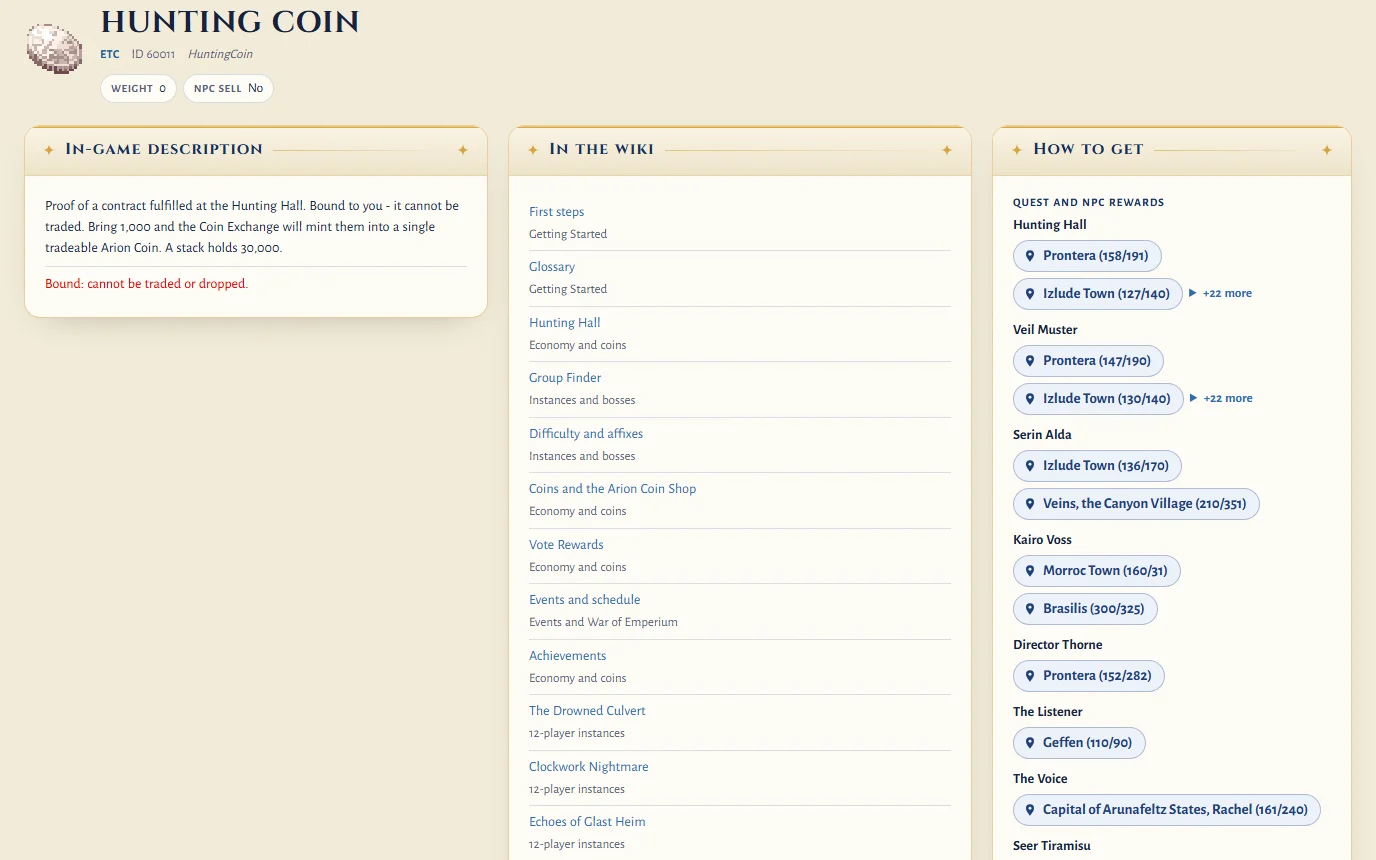Screen dimensions: 1376x860
Task: Open The Drowned Culvert instance page
Action: (x=588, y=711)
